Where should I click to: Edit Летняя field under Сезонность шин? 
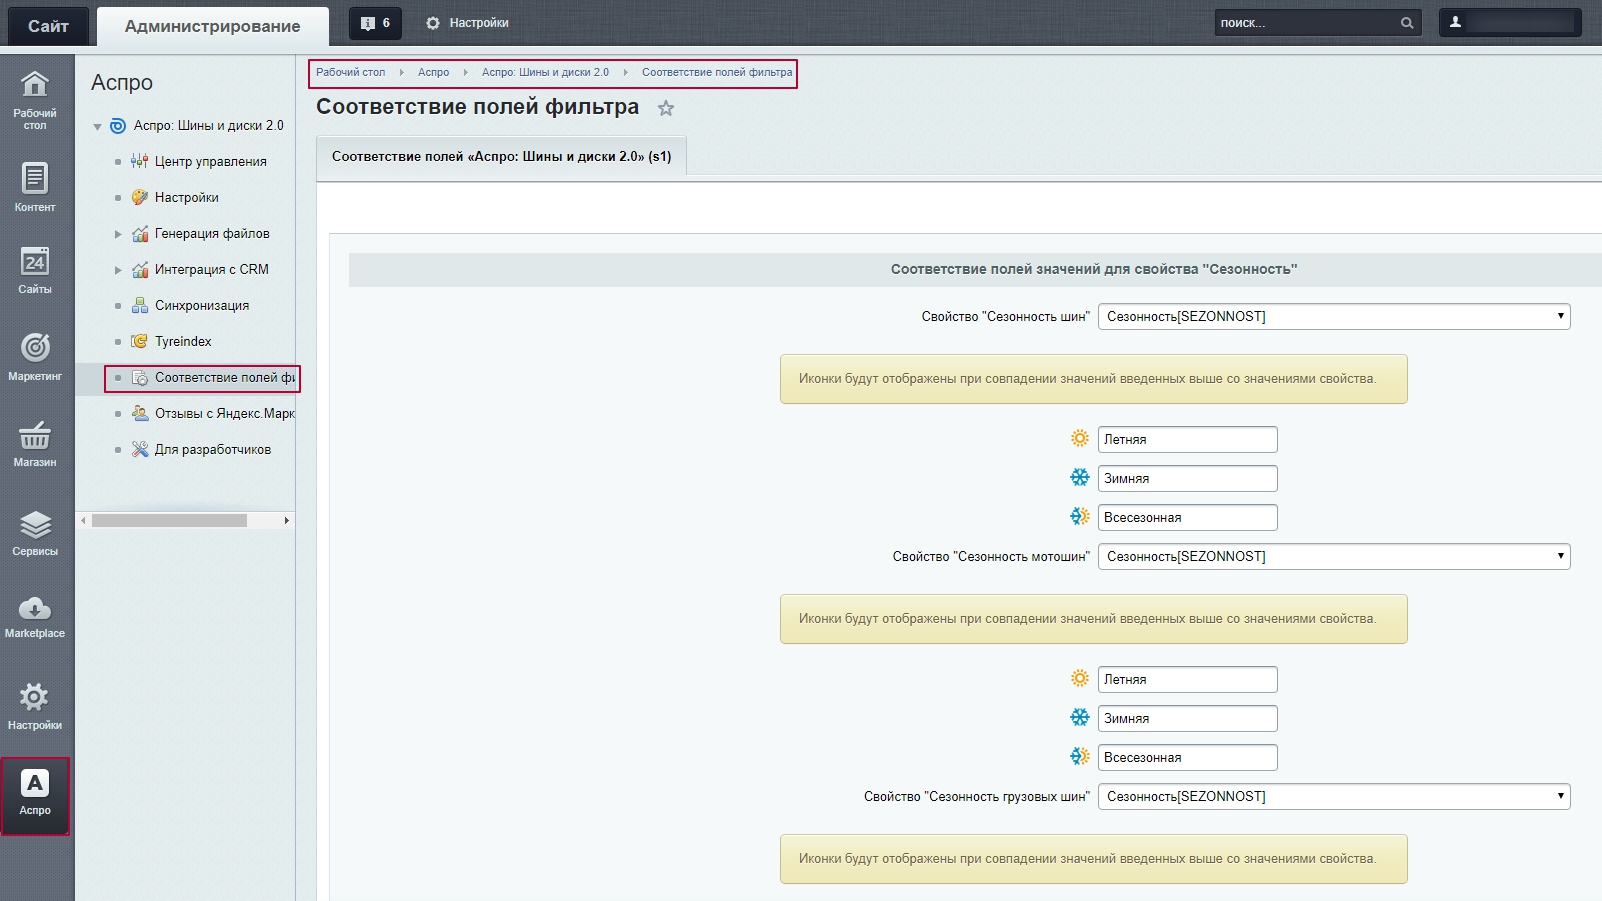point(1187,439)
